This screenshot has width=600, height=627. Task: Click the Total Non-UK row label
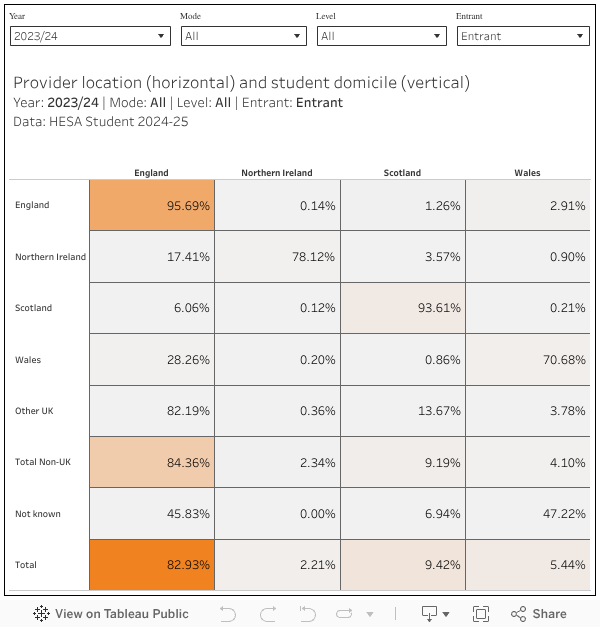click(40, 462)
